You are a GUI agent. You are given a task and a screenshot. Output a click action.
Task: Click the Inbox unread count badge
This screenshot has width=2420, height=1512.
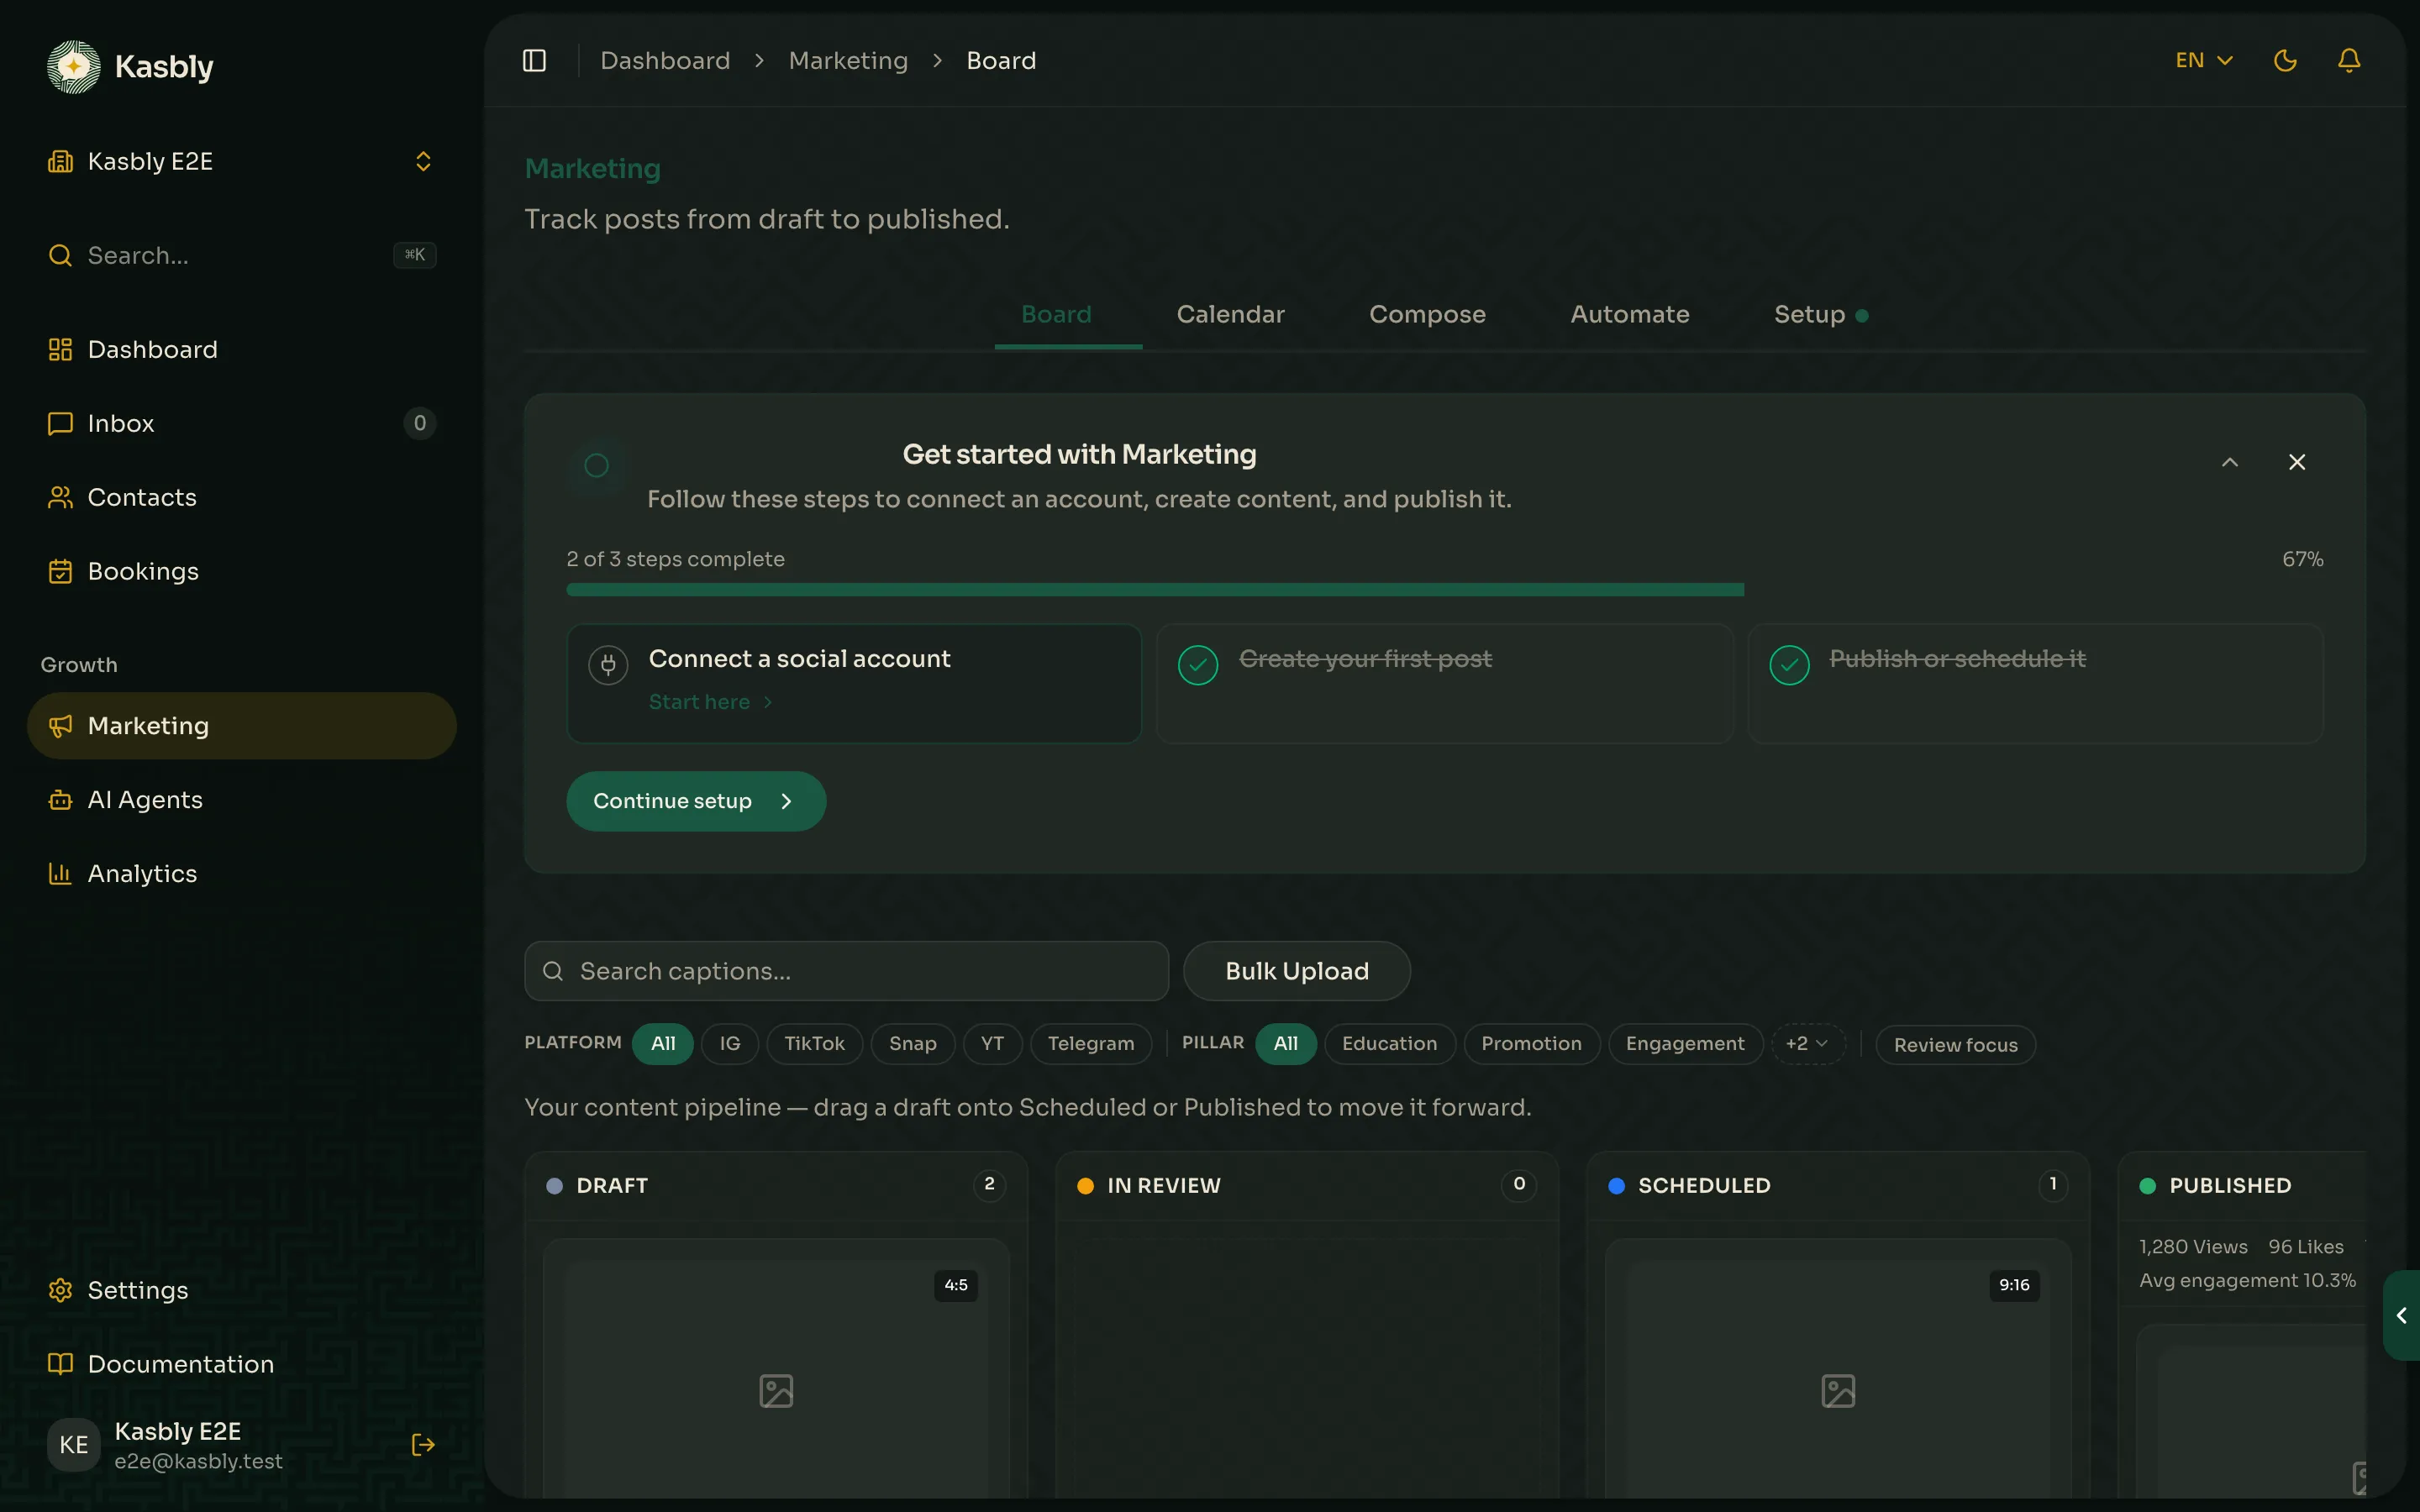click(420, 423)
